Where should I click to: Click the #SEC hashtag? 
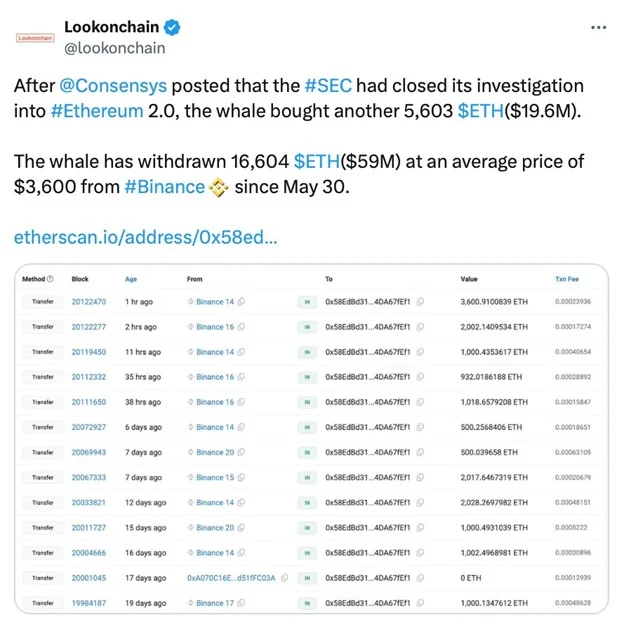[x=328, y=86]
